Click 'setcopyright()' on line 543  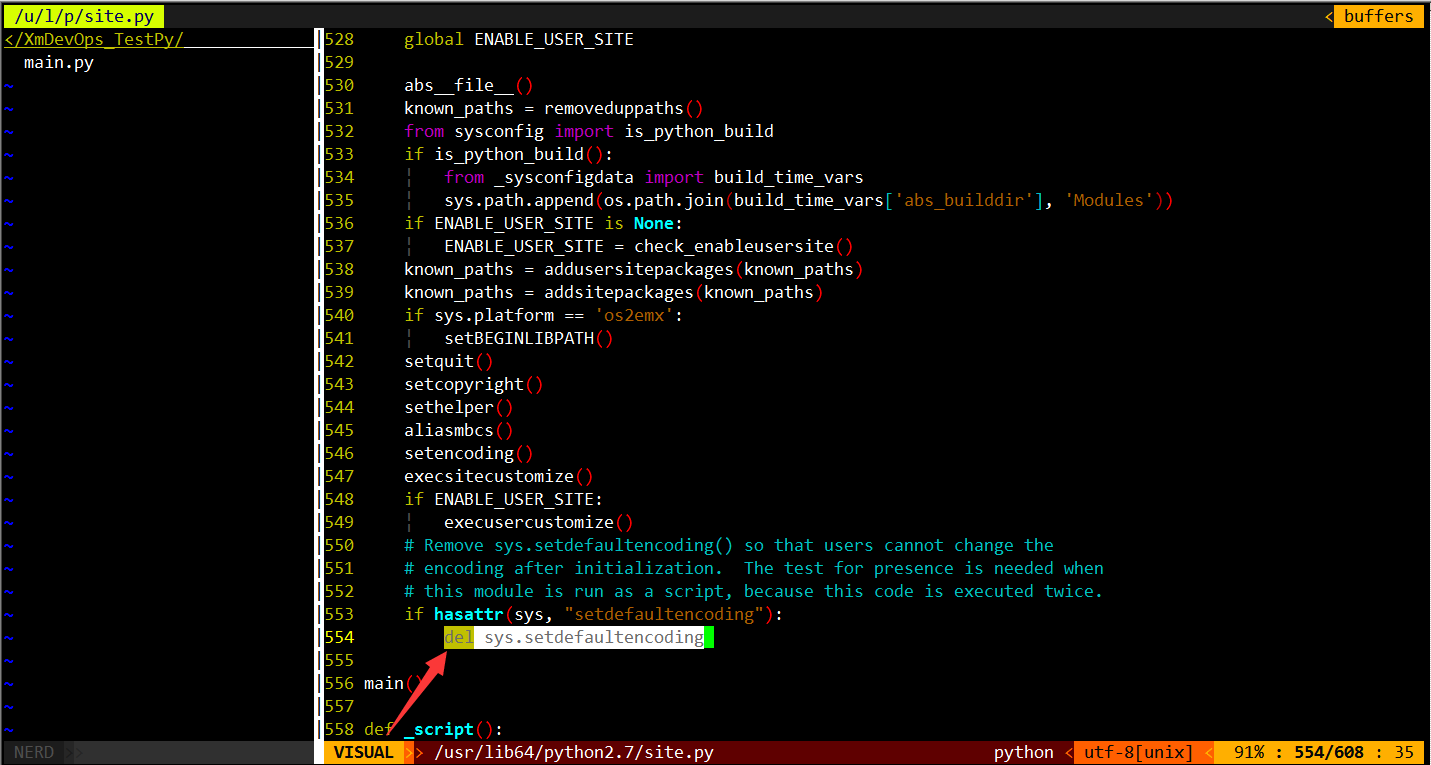pos(474,384)
